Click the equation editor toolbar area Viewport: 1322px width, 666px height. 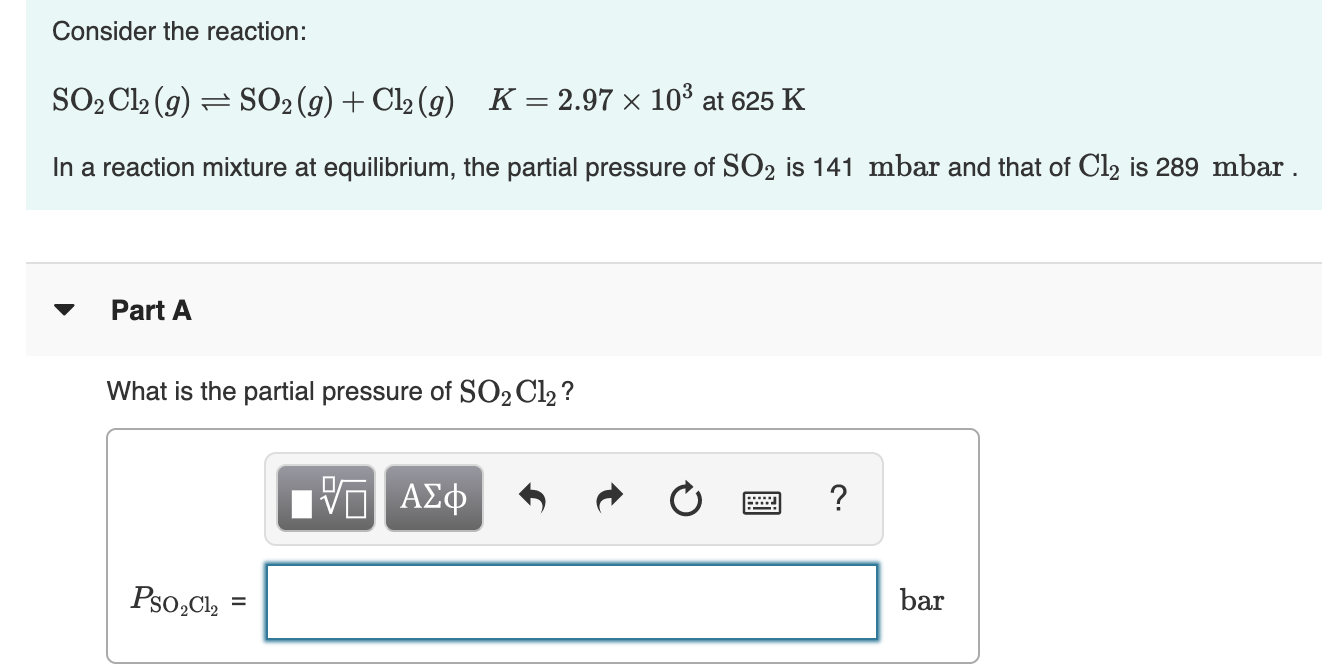[575, 498]
